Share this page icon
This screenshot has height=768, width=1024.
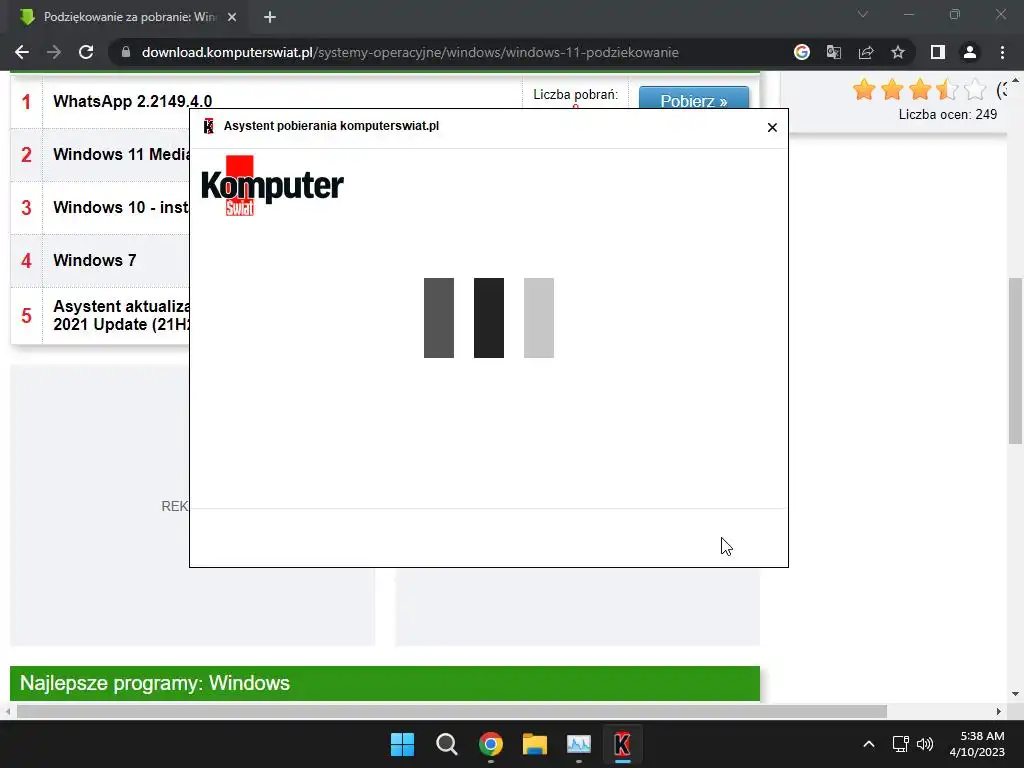click(866, 52)
